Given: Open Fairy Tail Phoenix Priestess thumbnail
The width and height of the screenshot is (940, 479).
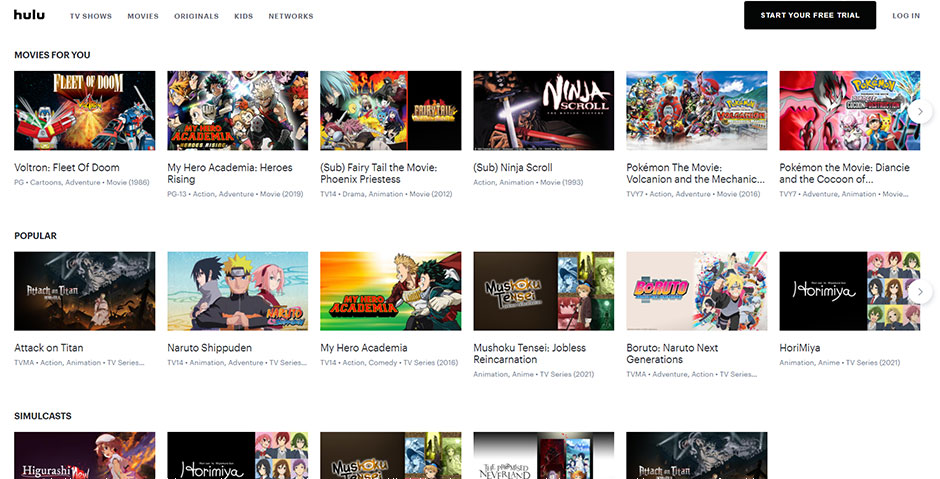Looking at the screenshot, I should click(x=391, y=110).
